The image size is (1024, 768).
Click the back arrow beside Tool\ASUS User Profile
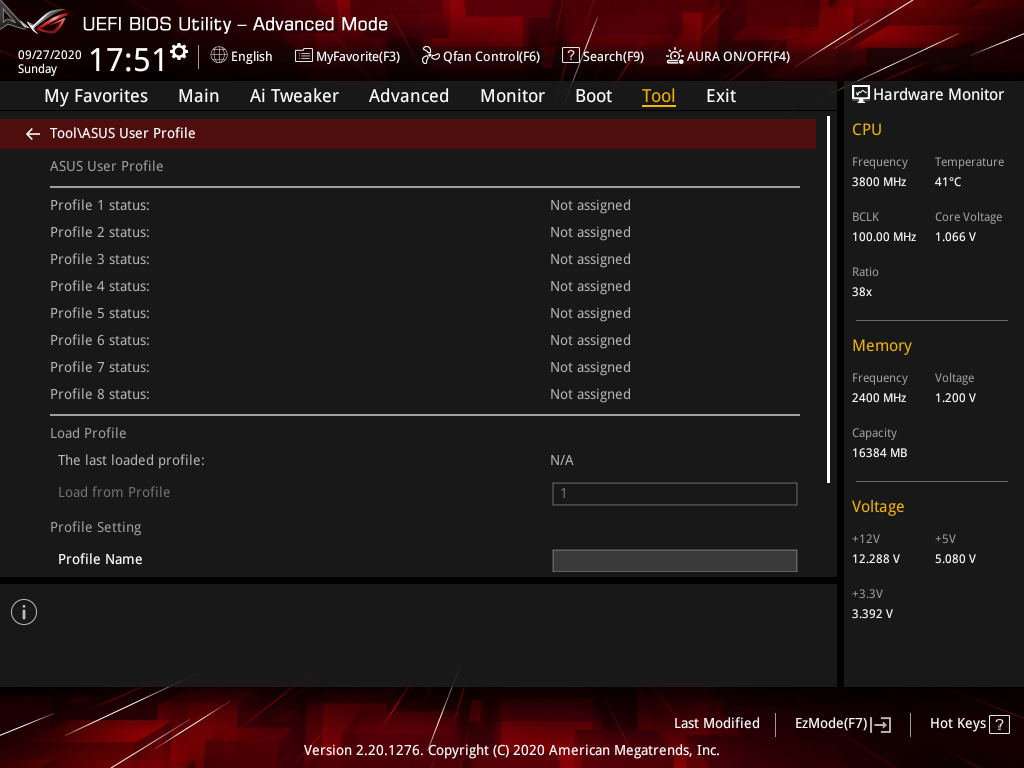(x=33, y=134)
